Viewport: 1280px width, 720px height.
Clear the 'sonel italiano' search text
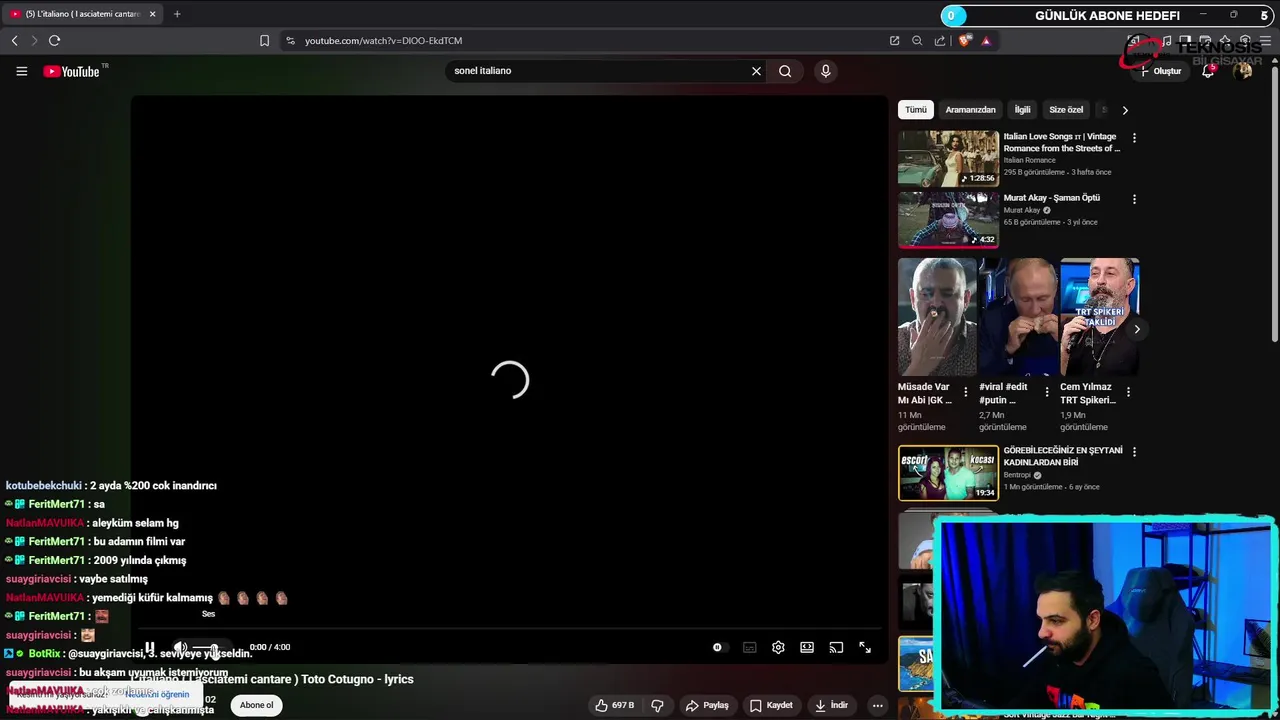point(756,71)
